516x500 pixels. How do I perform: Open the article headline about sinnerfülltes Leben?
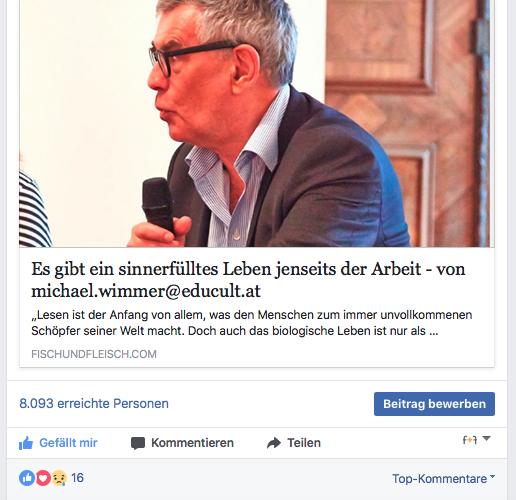[248, 280]
